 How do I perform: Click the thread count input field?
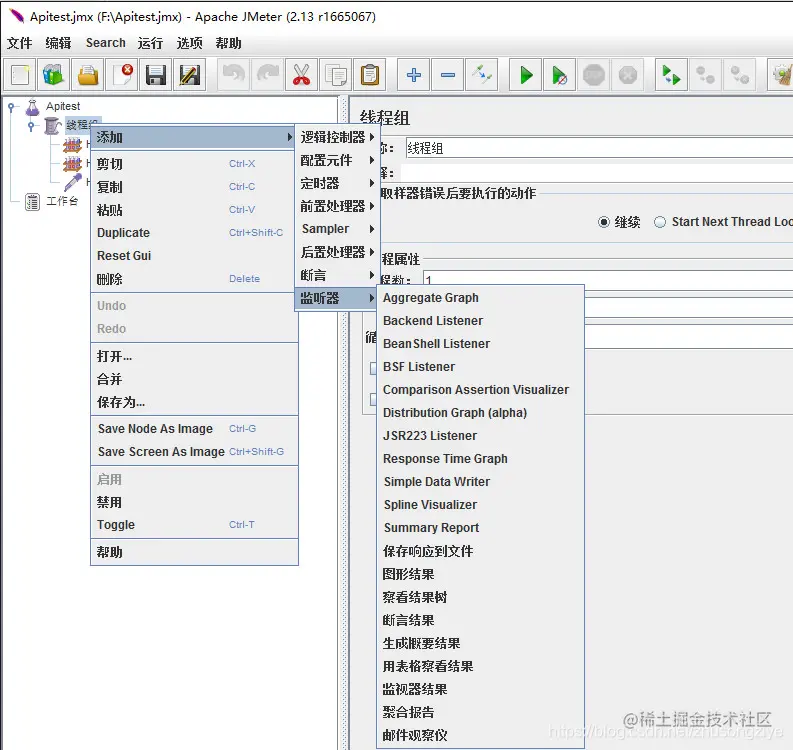[x=607, y=279]
